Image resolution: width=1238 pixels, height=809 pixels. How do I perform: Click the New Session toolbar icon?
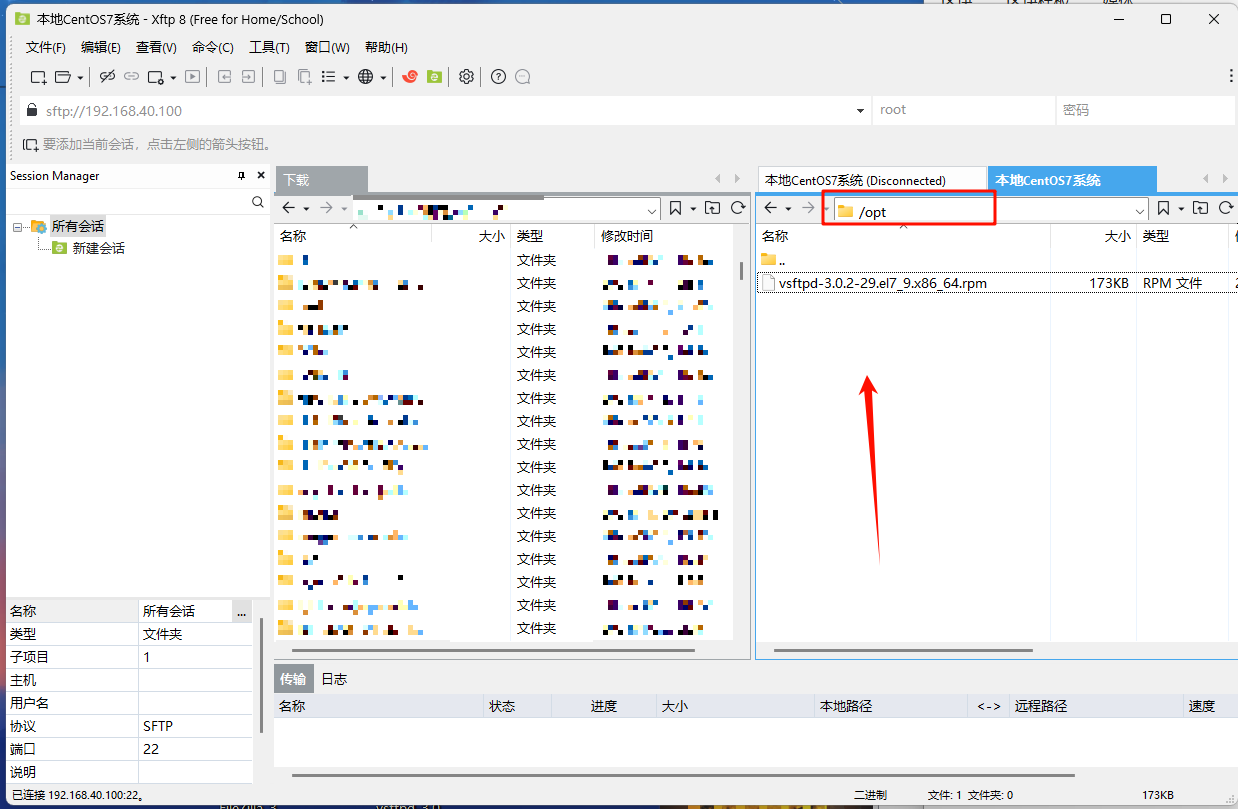pos(37,77)
